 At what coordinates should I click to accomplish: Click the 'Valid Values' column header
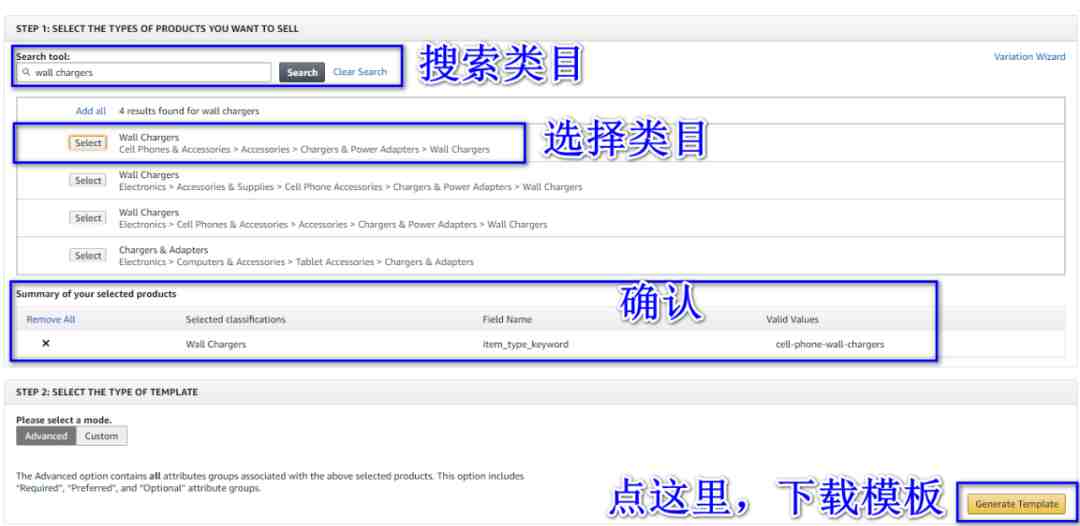point(792,319)
